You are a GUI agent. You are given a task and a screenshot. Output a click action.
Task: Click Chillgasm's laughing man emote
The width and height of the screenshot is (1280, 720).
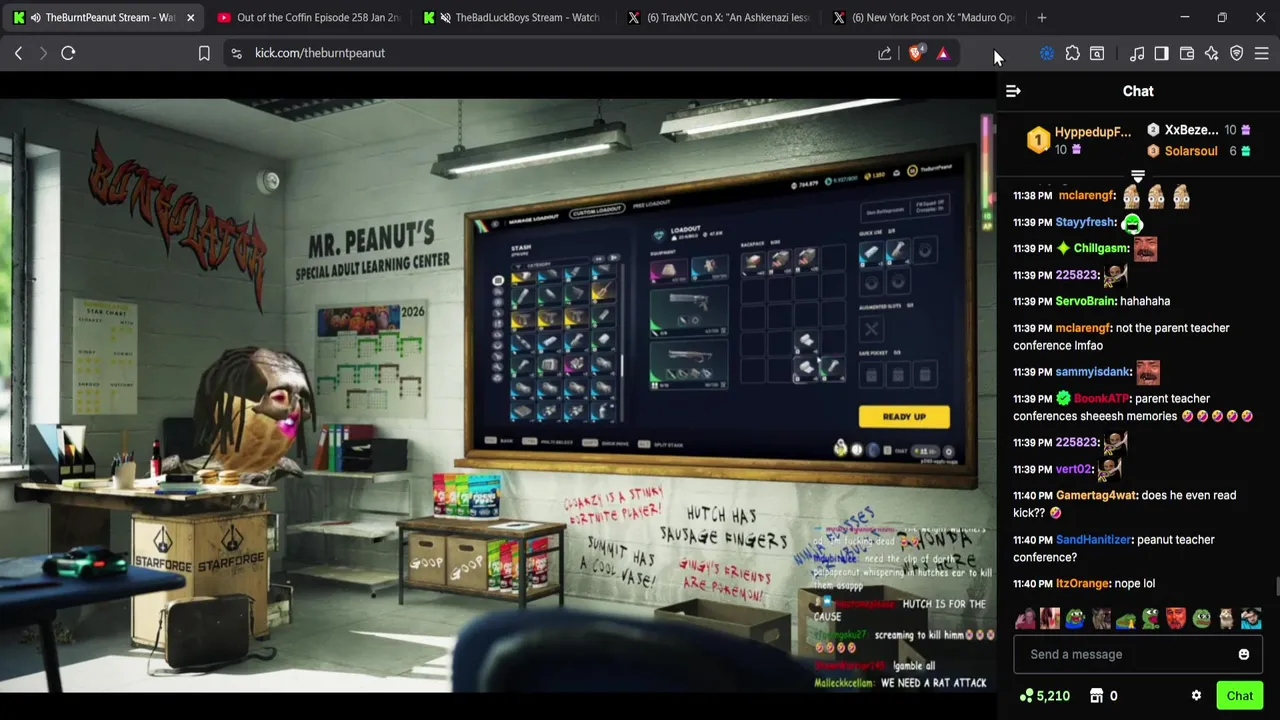1145,248
